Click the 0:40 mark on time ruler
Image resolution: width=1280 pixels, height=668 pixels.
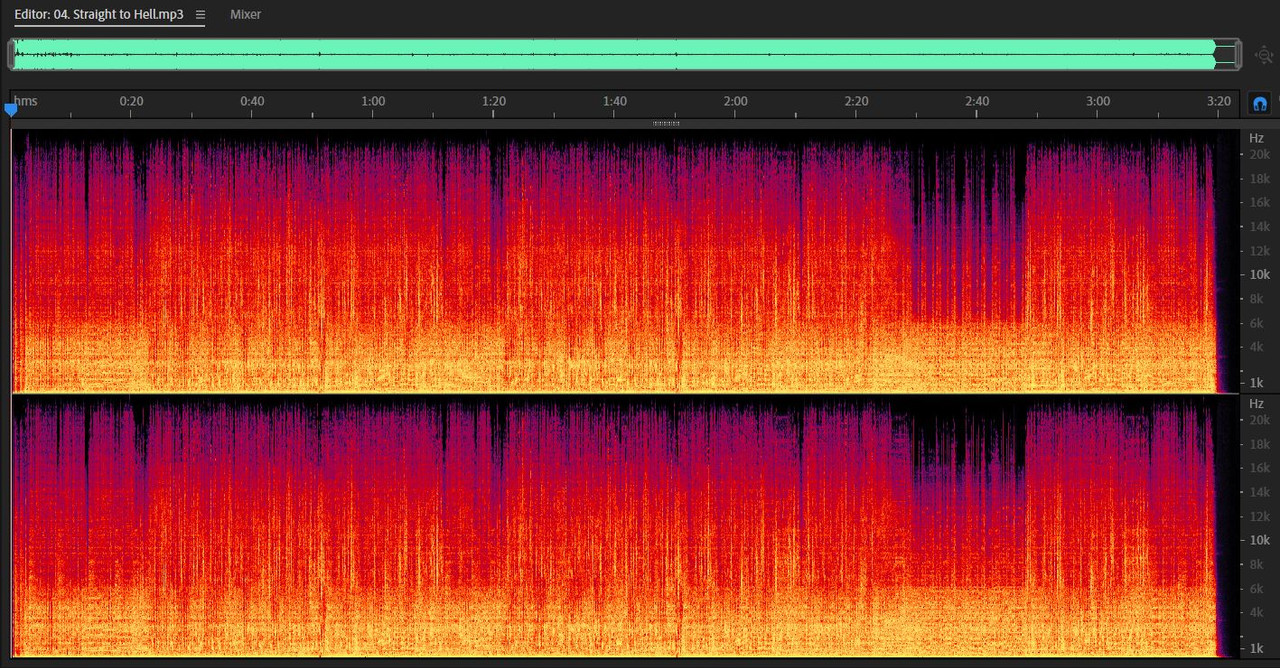[x=252, y=101]
